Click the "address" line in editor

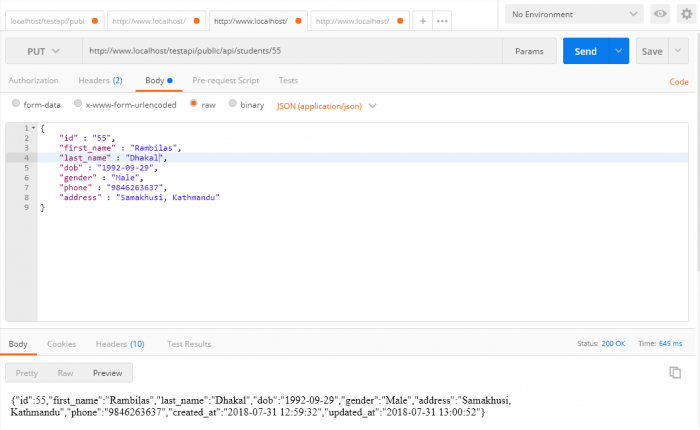click(x=139, y=197)
